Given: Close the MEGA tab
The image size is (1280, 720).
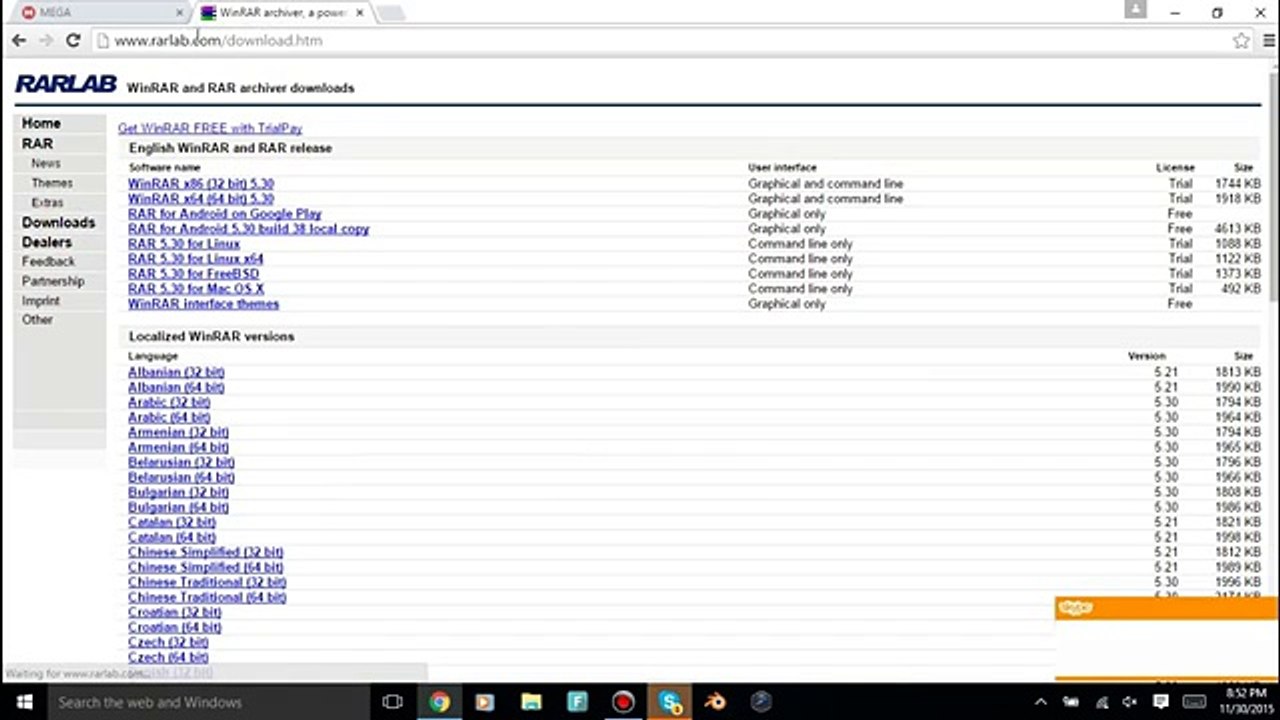Looking at the screenshot, I should pos(180,13).
